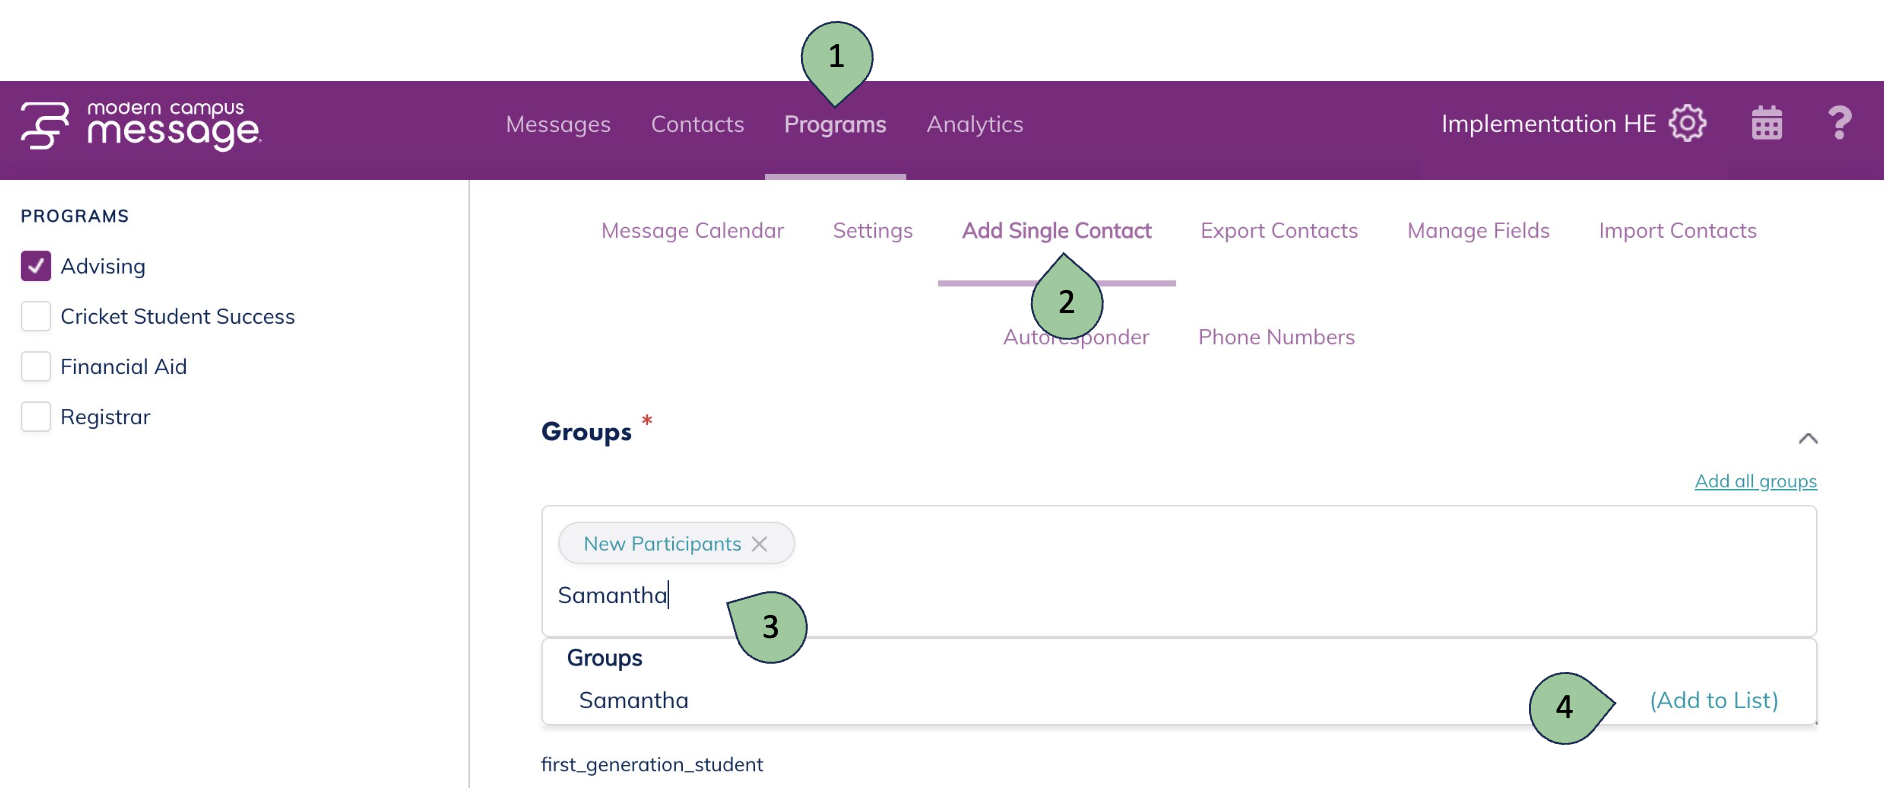Click the Add all groups link
This screenshot has height=788, width=1884.
point(1755,482)
